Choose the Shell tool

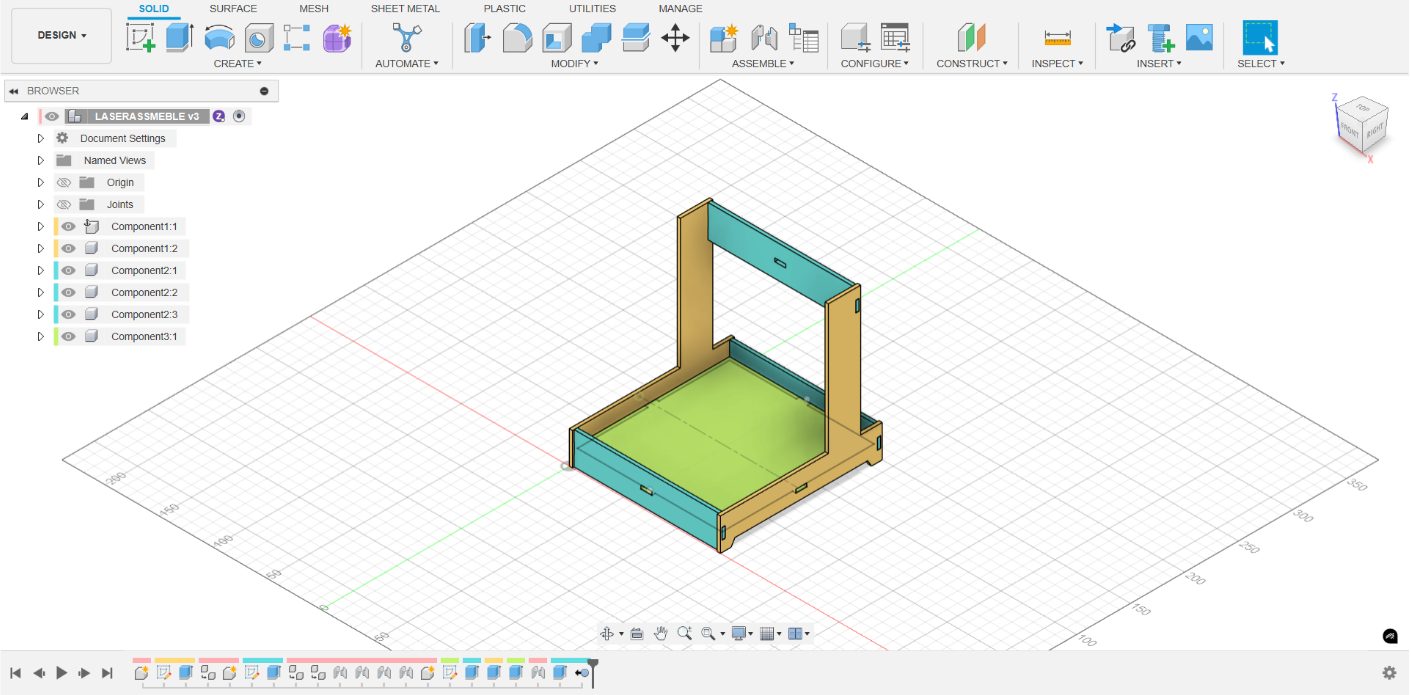pyautogui.click(x=557, y=38)
